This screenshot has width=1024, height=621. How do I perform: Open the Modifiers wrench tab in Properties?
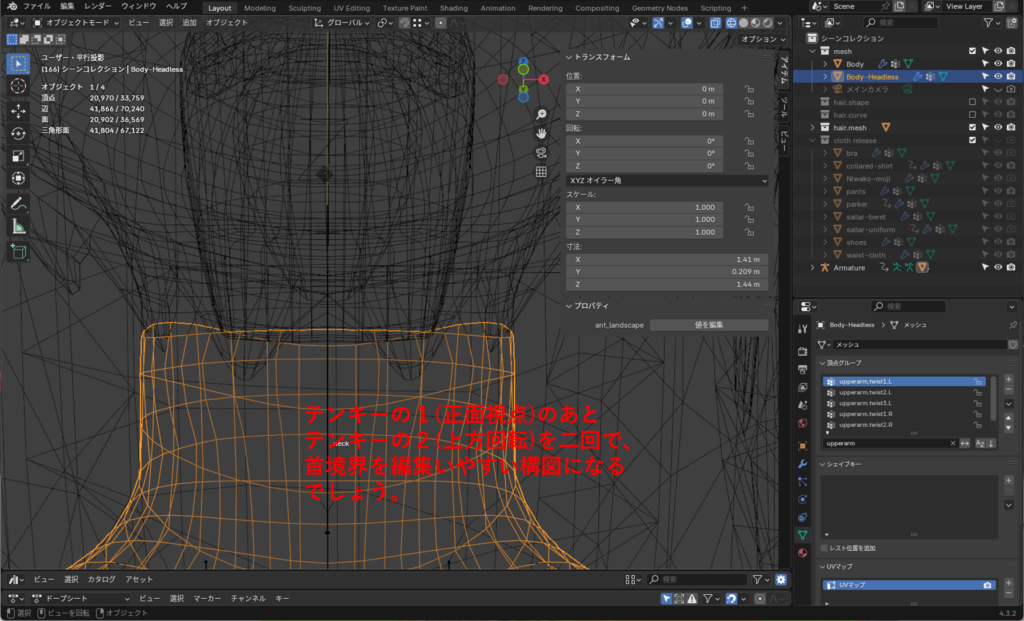802,464
